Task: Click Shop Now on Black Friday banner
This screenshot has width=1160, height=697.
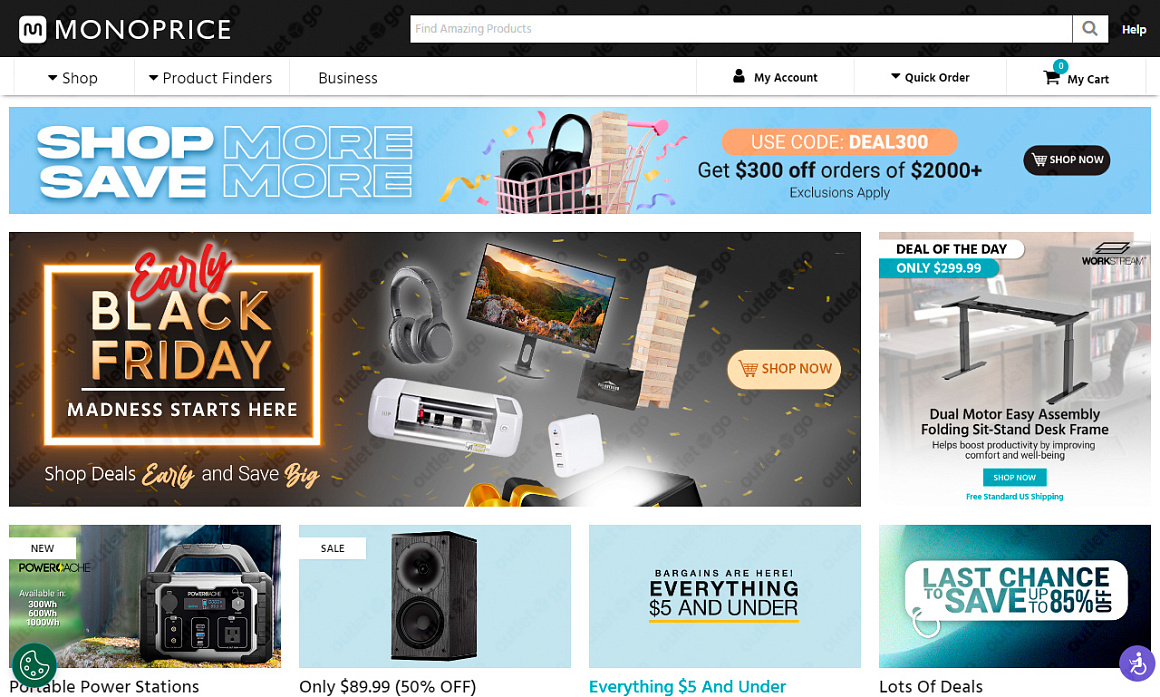Action: pos(784,368)
